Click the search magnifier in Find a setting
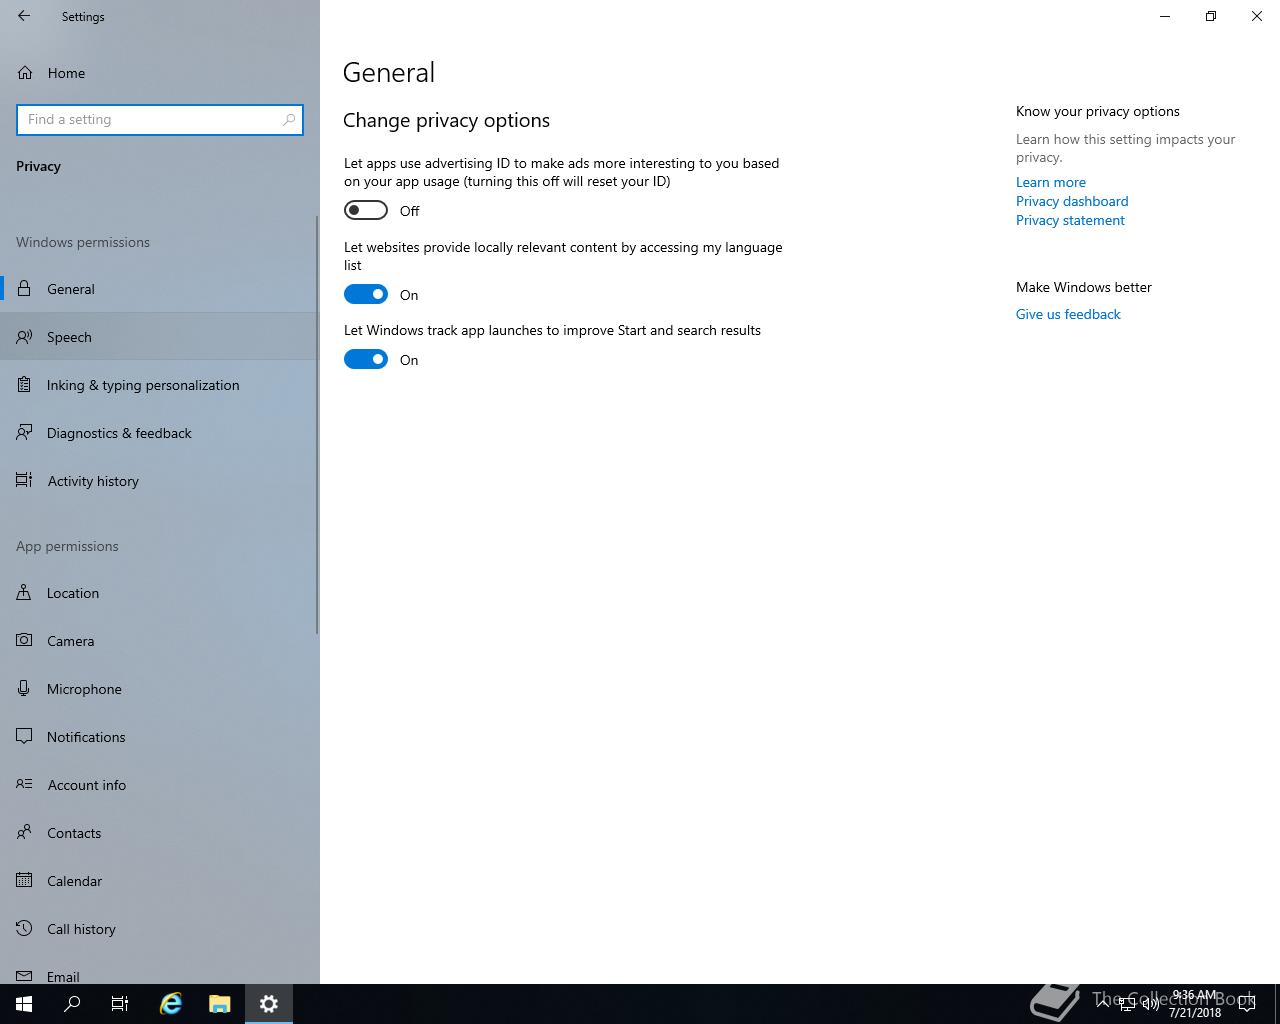The height and width of the screenshot is (1024, 1280). [x=289, y=119]
